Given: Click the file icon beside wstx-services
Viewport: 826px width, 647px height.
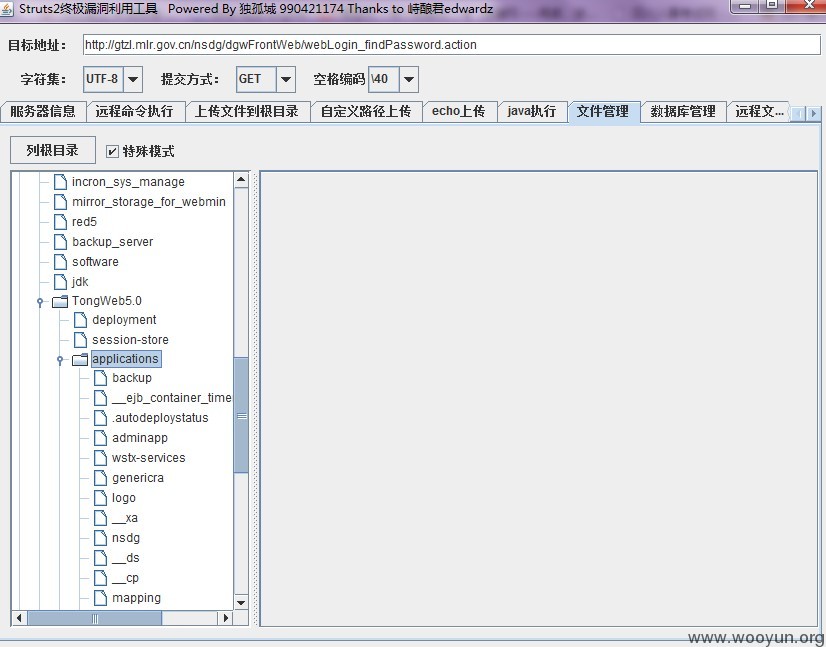Looking at the screenshot, I should pyautogui.click(x=101, y=458).
